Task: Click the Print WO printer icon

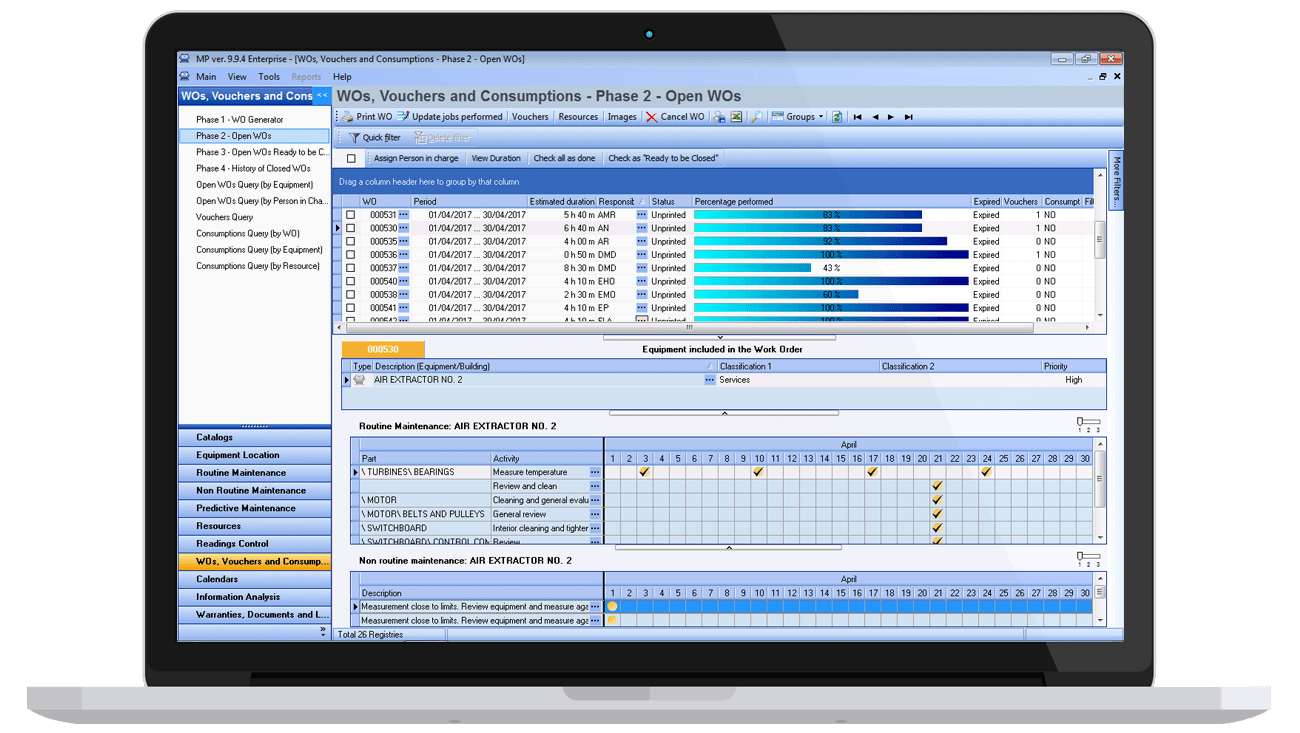Action: [347, 117]
